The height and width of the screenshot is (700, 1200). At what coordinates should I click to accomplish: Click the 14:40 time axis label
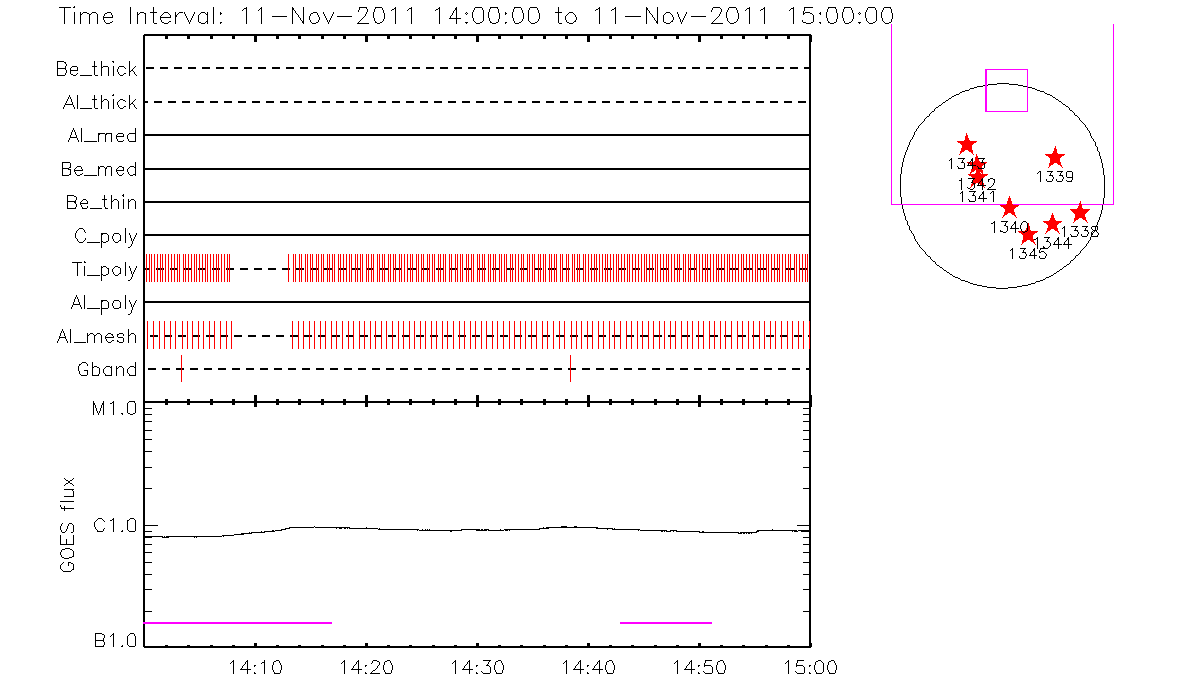588,667
